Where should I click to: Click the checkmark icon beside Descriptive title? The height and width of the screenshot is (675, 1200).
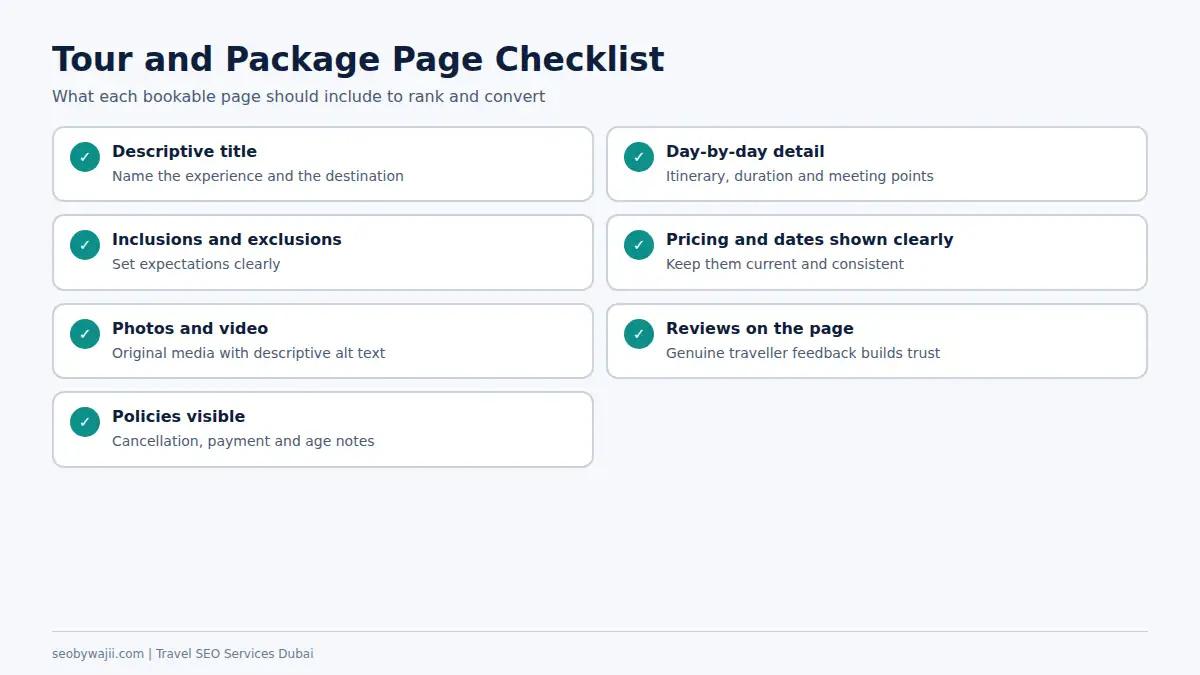85,157
